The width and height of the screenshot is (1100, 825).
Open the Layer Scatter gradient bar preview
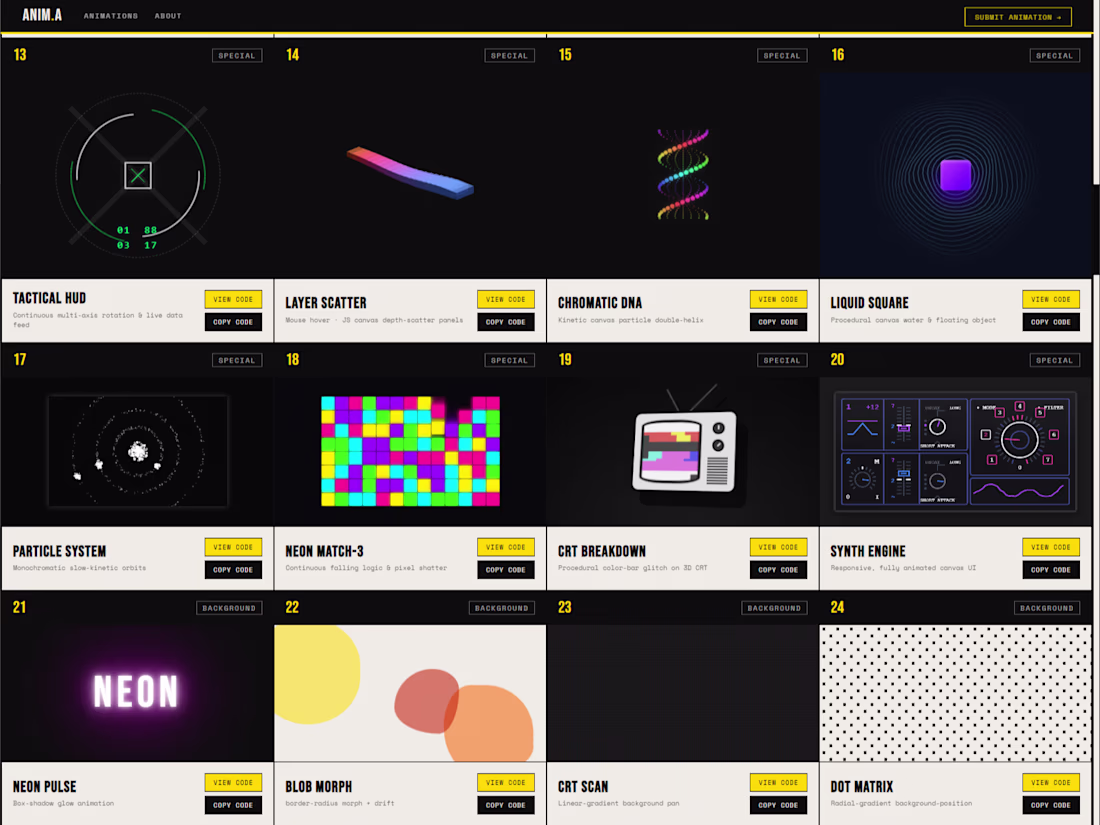[x=410, y=175]
